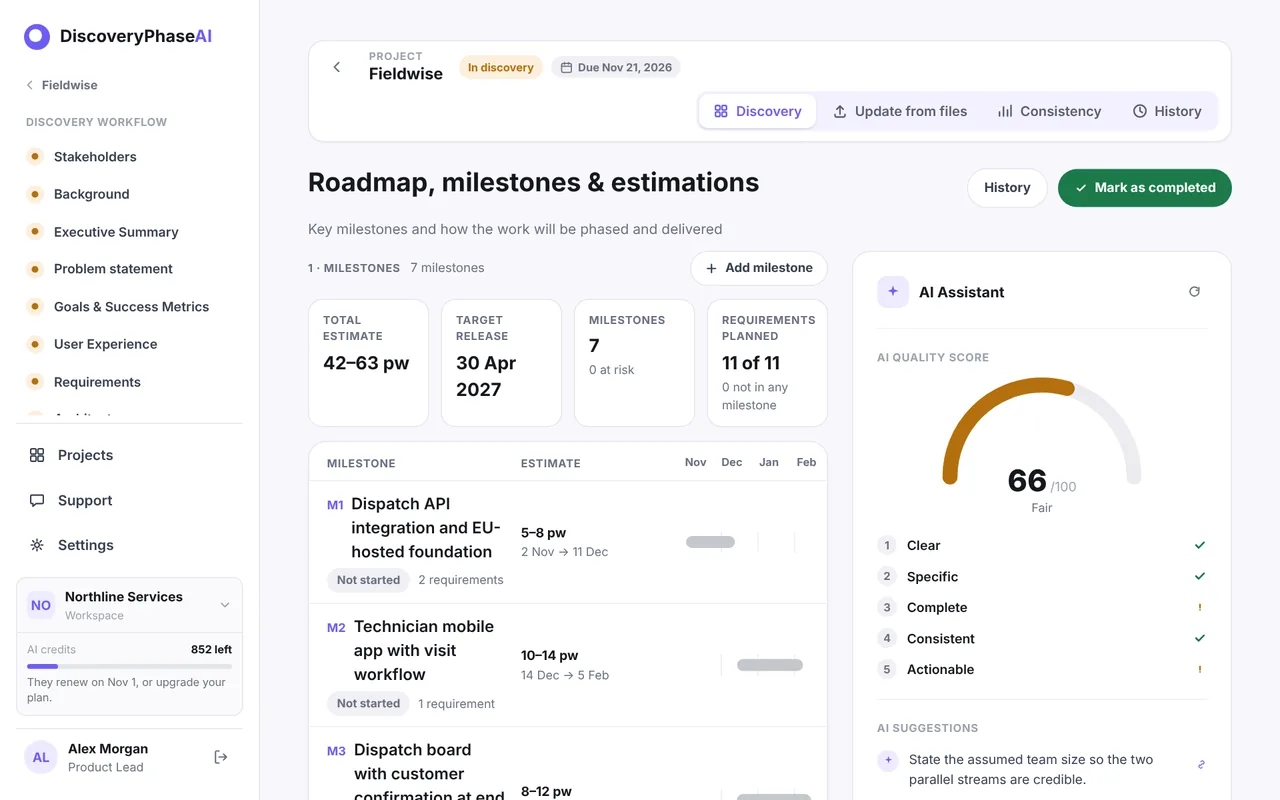Viewport: 1280px width, 800px height.
Task: Click the Requirements status dot
Action: pos(35,382)
